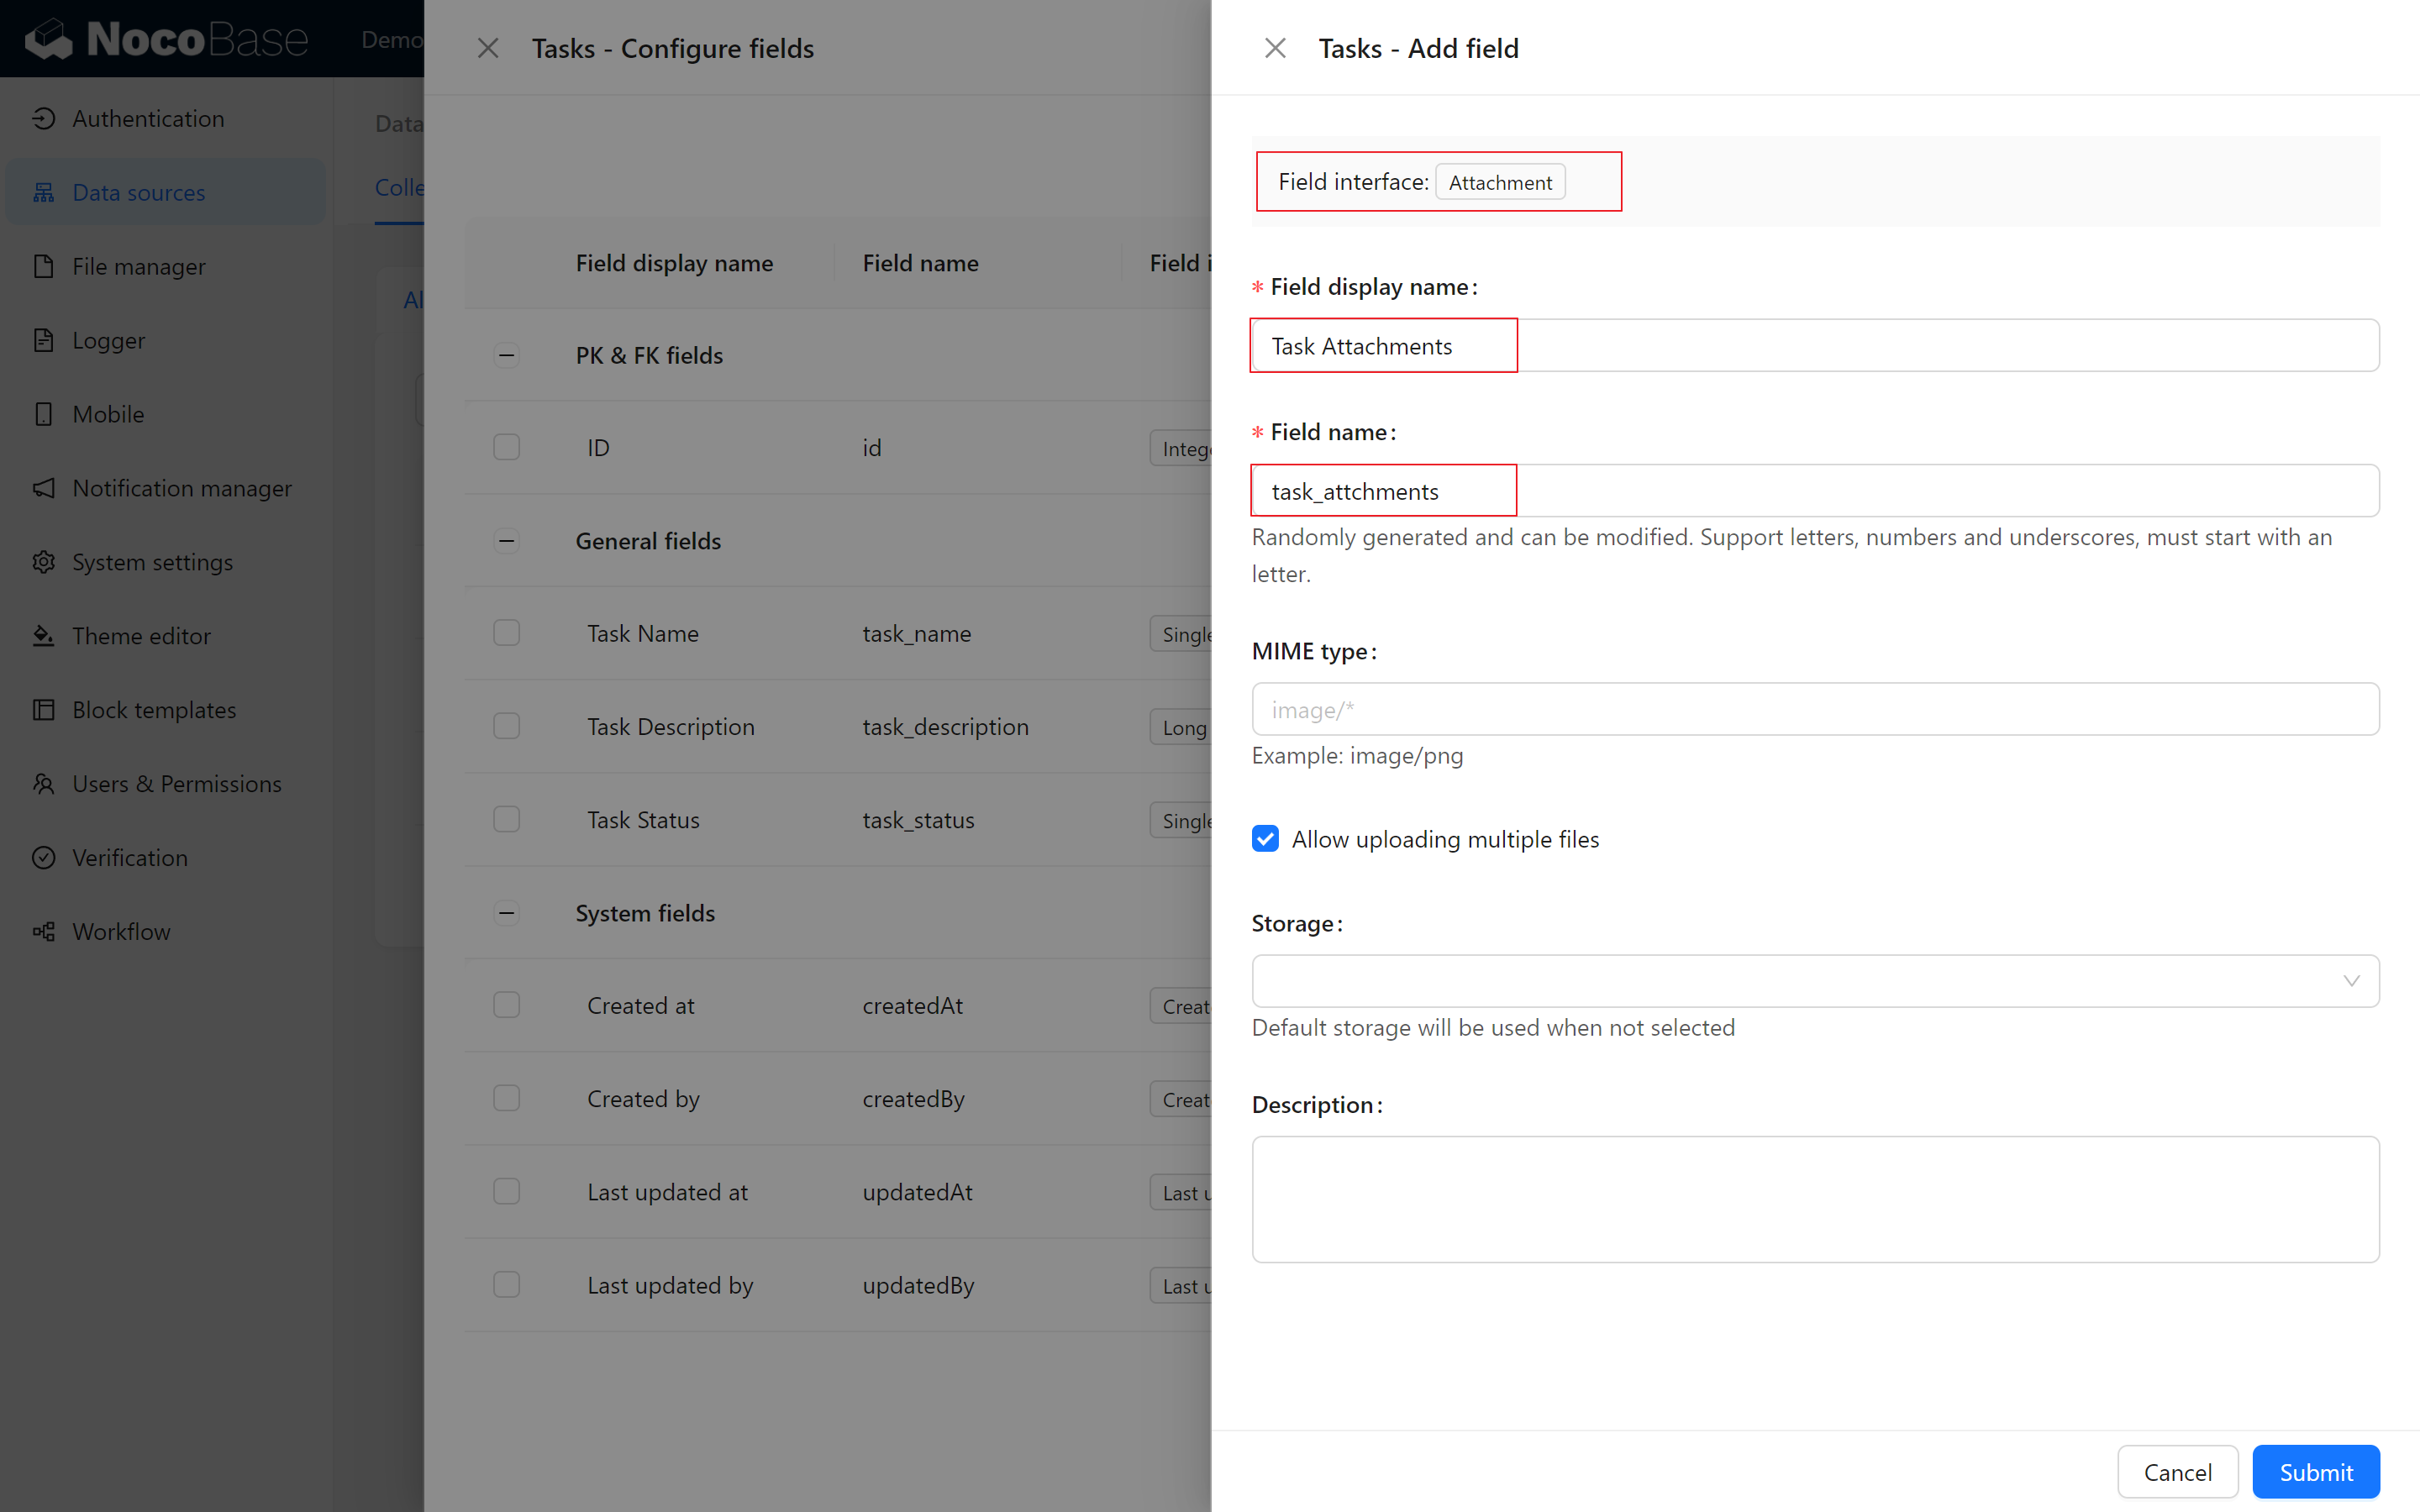Click the Description text area
Viewport: 2420px width, 1512px height.
pos(1815,1199)
